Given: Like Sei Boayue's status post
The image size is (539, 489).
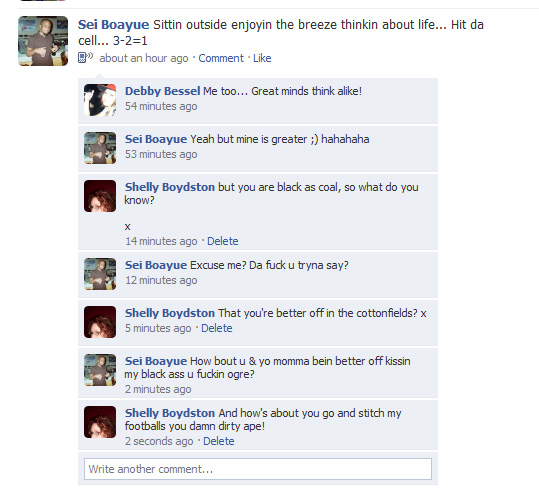Looking at the screenshot, I should (262, 58).
